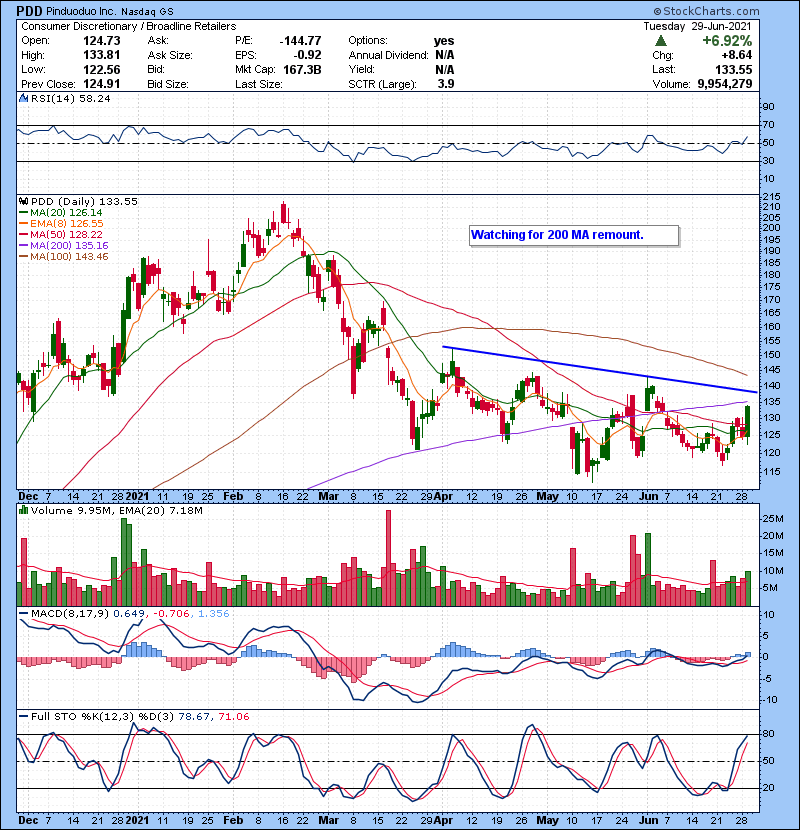Click the Prev Close value 124.91

point(102,84)
